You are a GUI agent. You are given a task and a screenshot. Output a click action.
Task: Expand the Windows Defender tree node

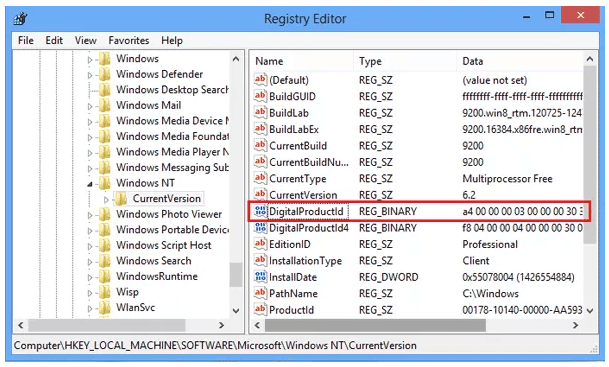pyautogui.click(x=90, y=75)
